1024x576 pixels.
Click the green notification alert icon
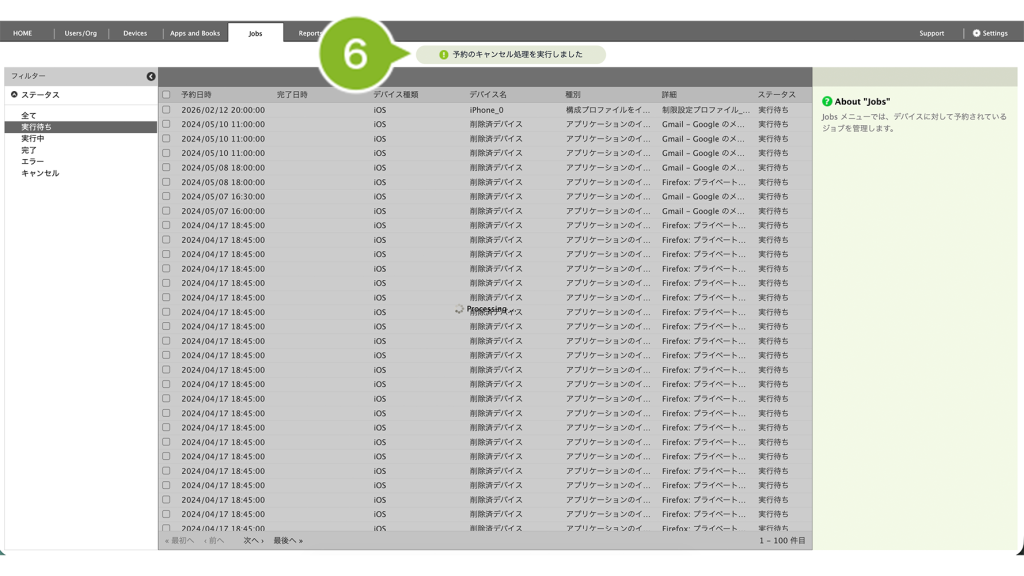pyautogui.click(x=444, y=55)
